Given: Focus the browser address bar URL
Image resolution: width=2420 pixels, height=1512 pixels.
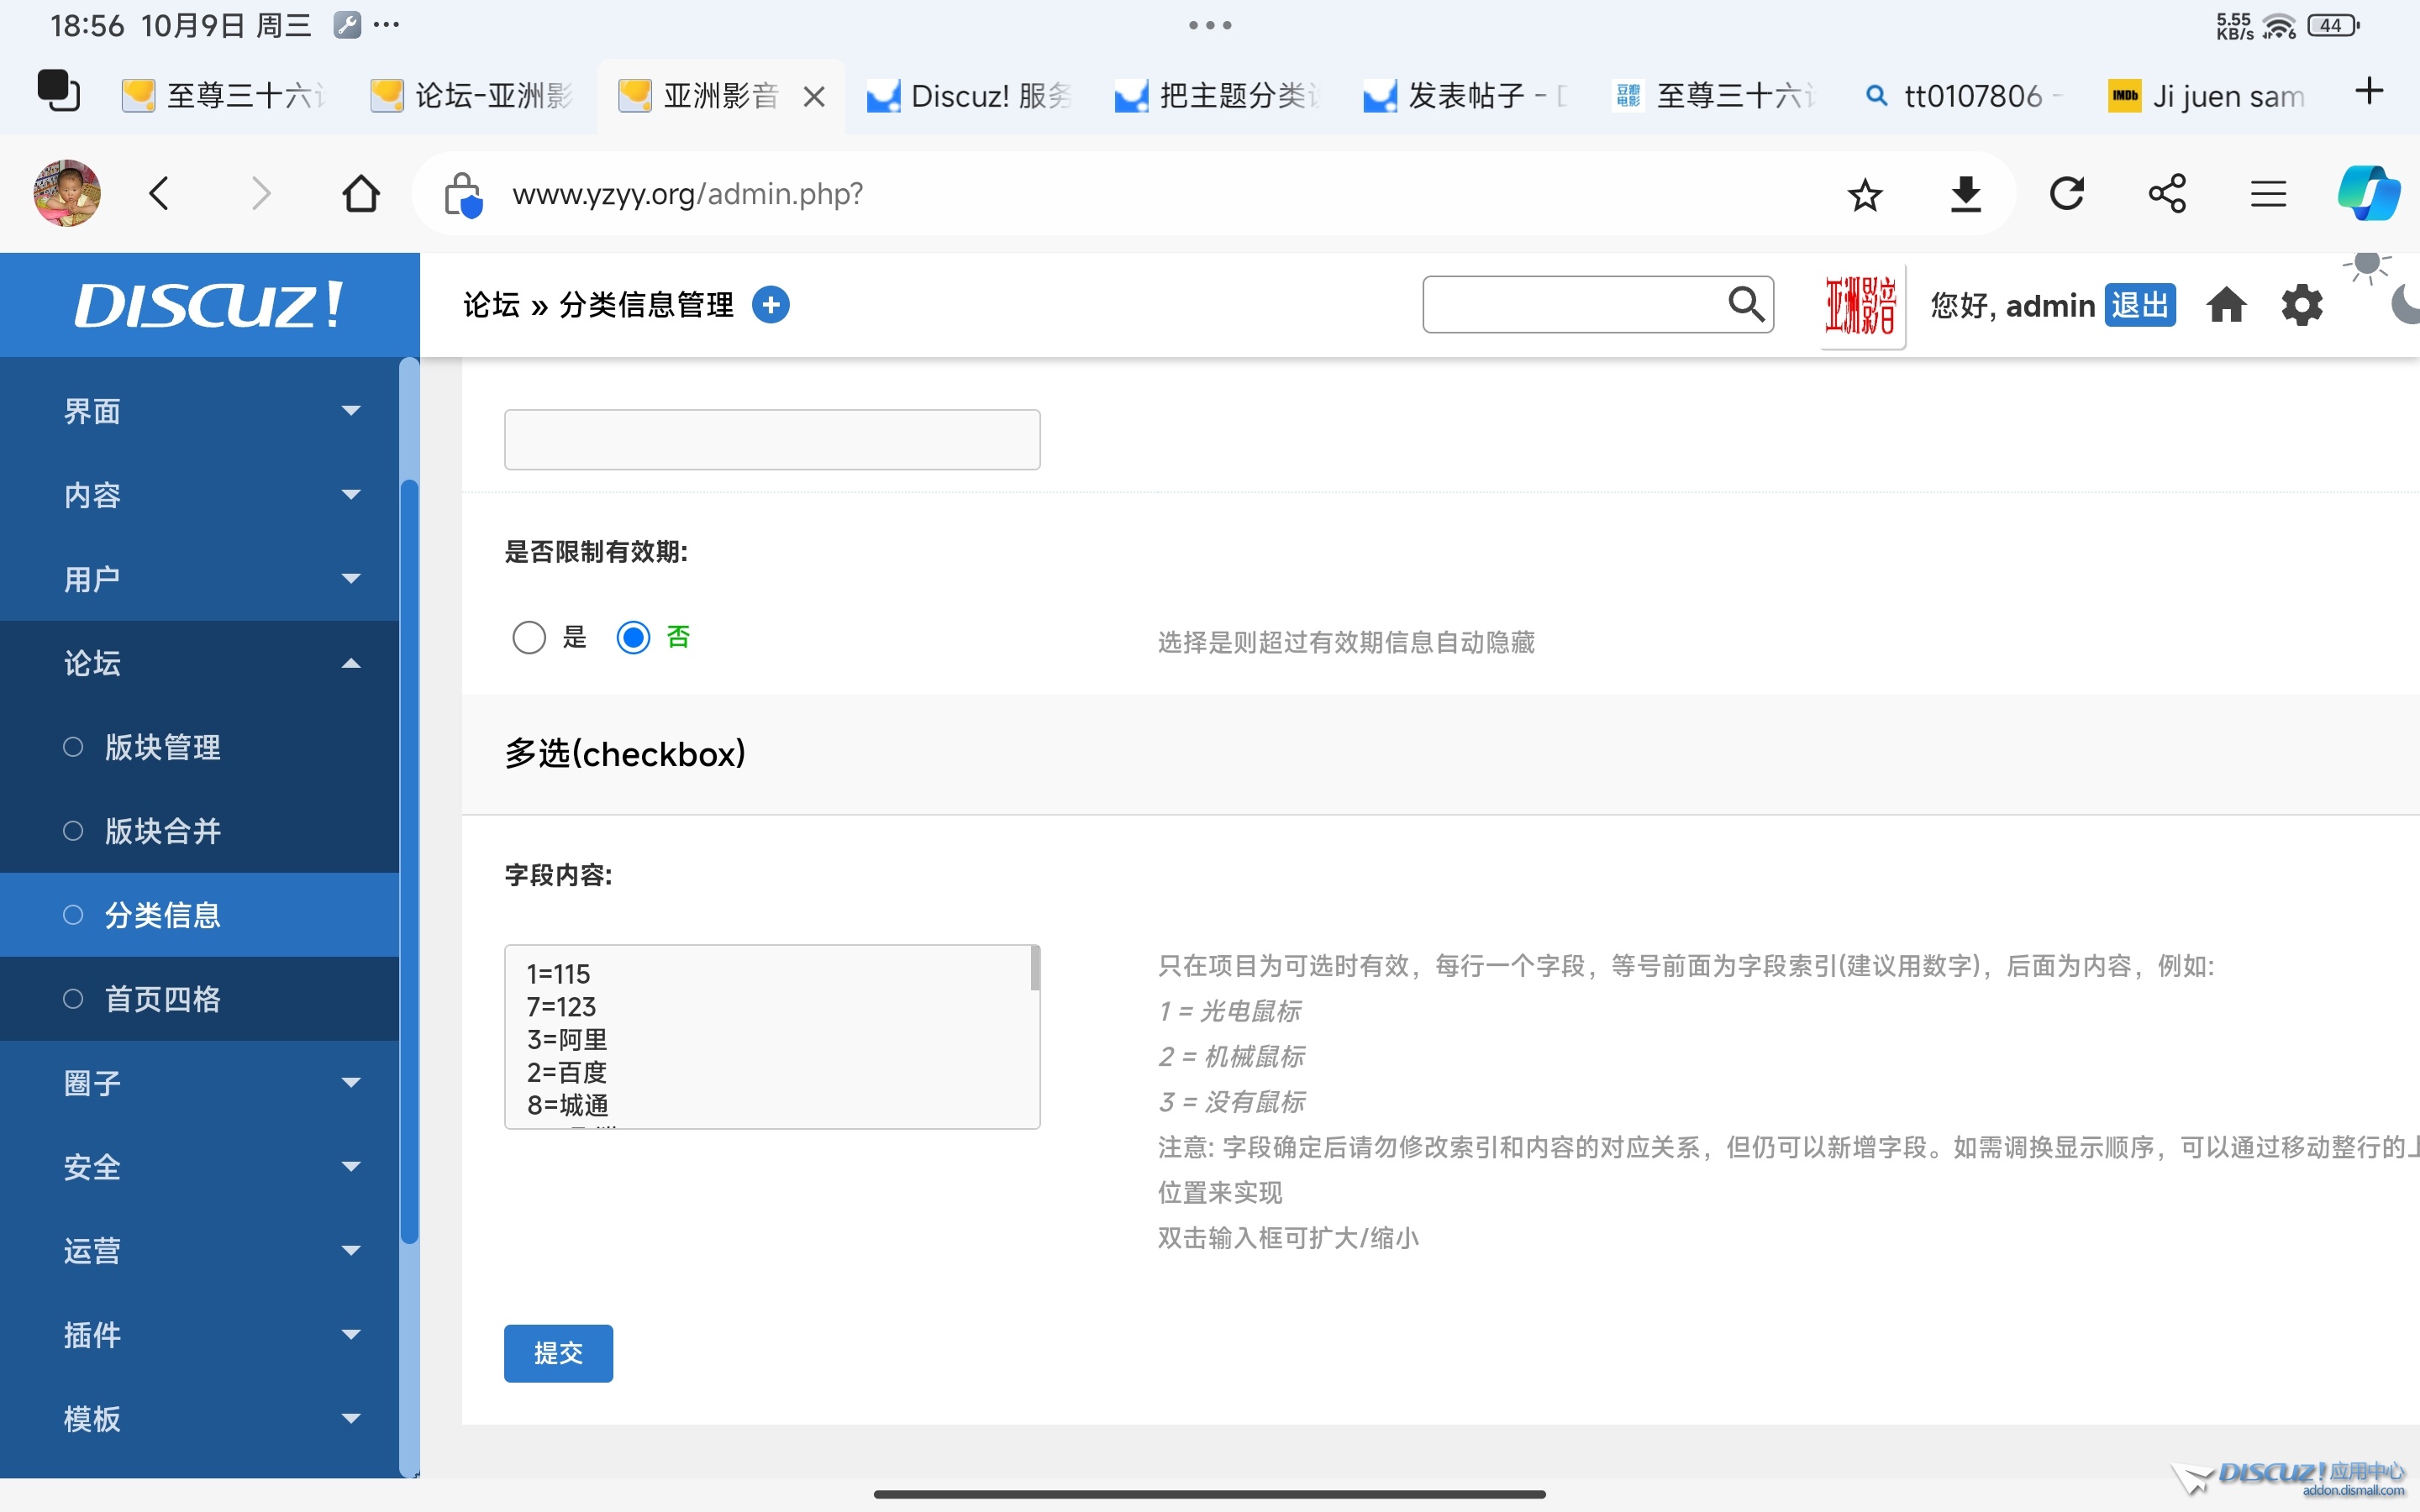Looking at the screenshot, I should pyautogui.click(x=687, y=193).
